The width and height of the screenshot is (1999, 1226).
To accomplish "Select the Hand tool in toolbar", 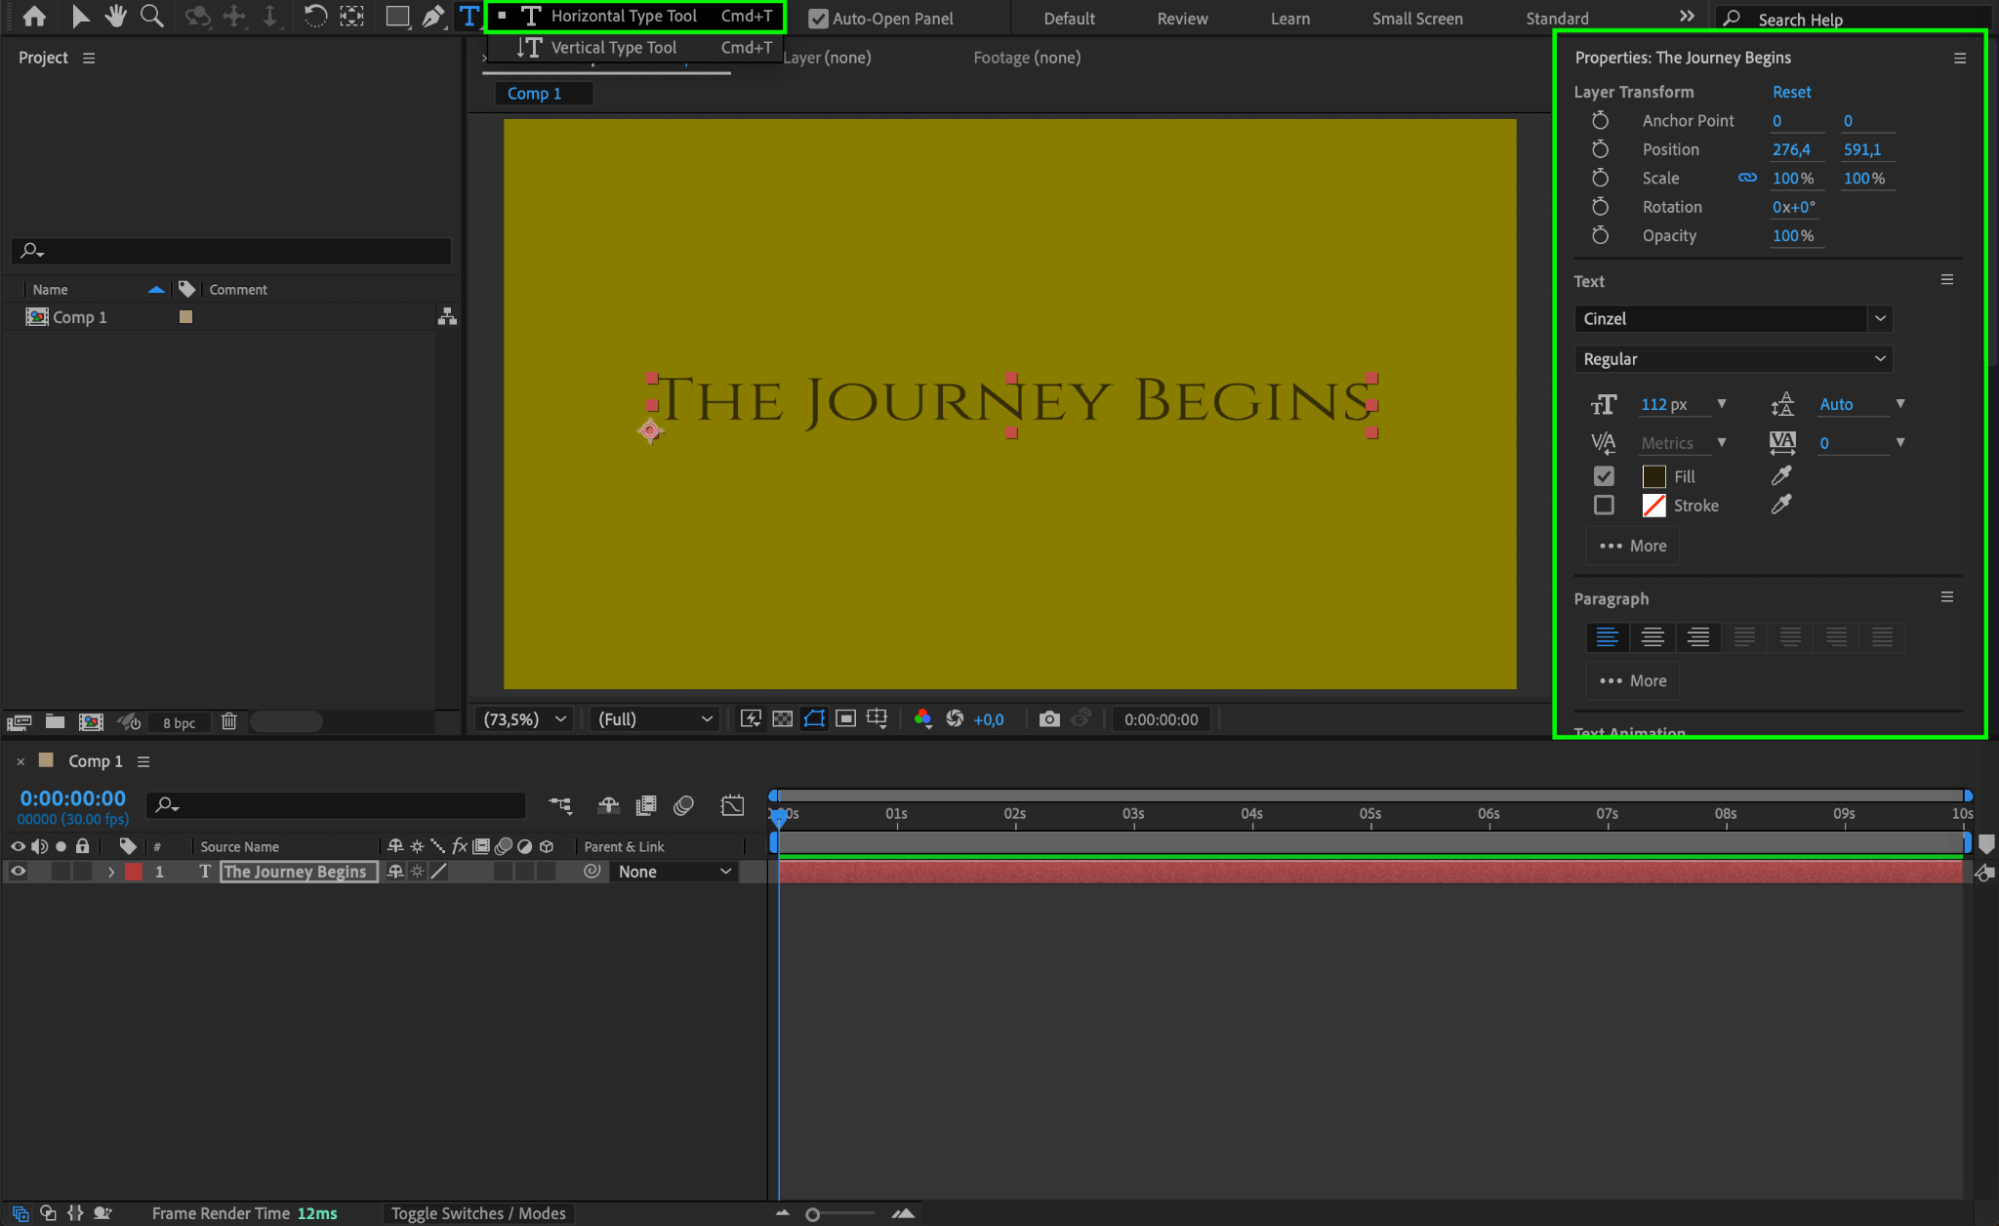I will click(x=116, y=16).
